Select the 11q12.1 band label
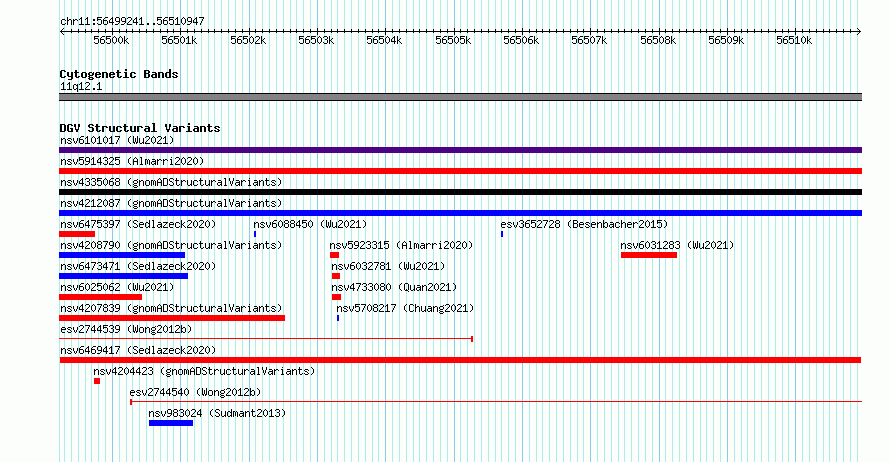 [x=81, y=86]
